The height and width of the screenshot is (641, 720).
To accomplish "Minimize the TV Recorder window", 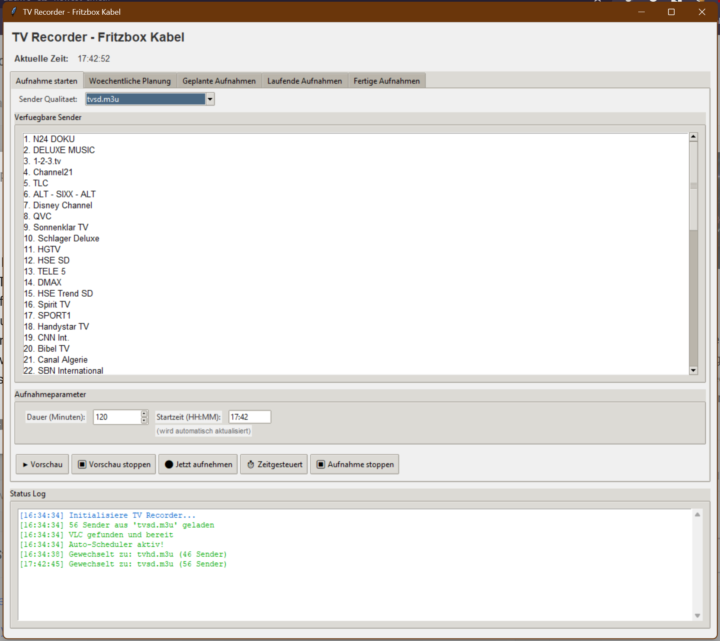I will [641, 12].
